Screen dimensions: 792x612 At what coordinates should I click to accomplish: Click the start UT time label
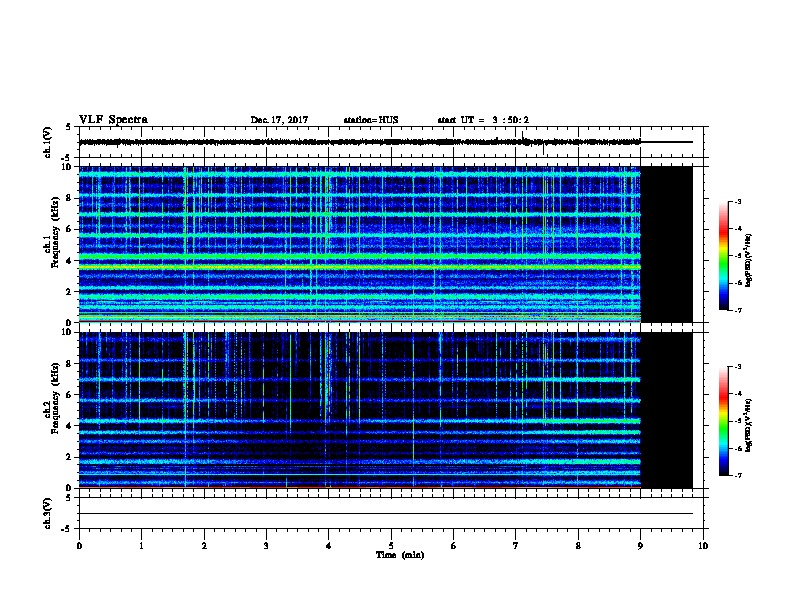tap(483, 120)
